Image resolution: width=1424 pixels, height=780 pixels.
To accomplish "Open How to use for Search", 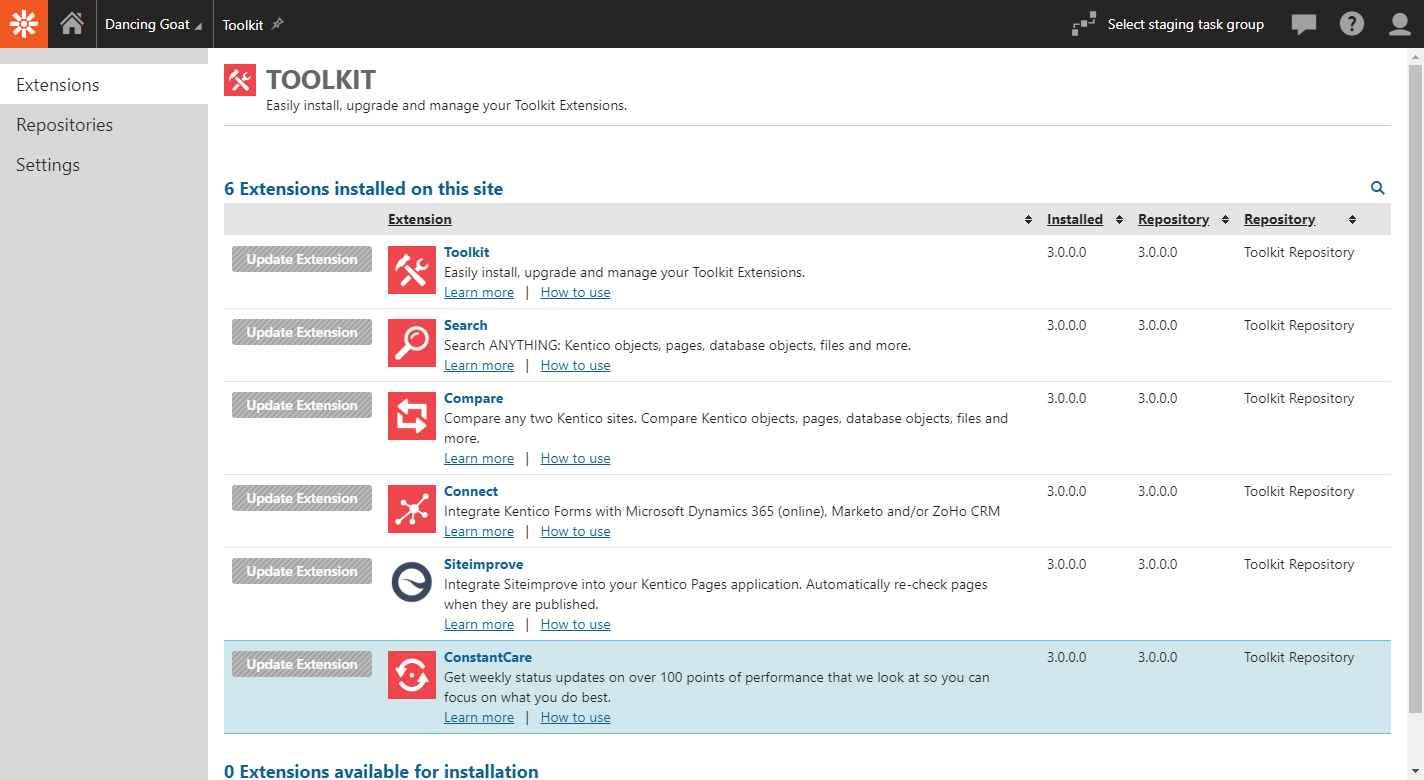I will (x=575, y=365).
